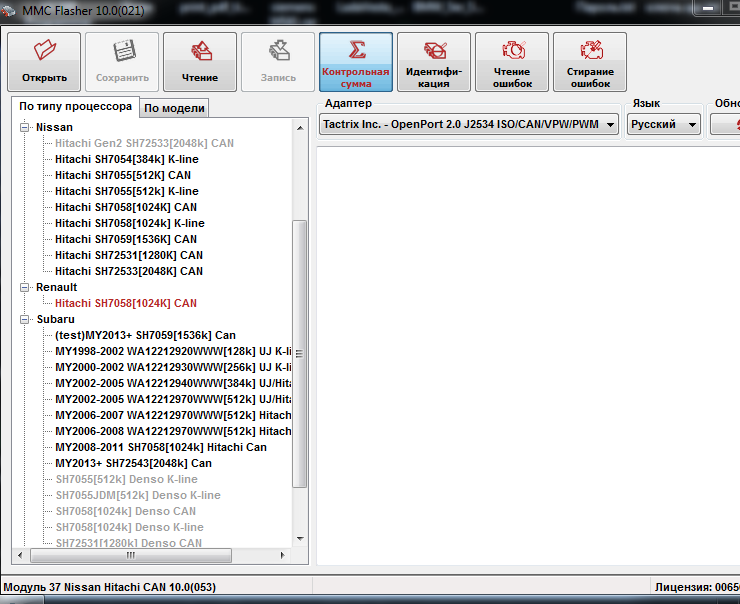Minimize the MMC Flasher window
Image resolution: width=740 pixels, height=604 pixels.
coord(708,8)
